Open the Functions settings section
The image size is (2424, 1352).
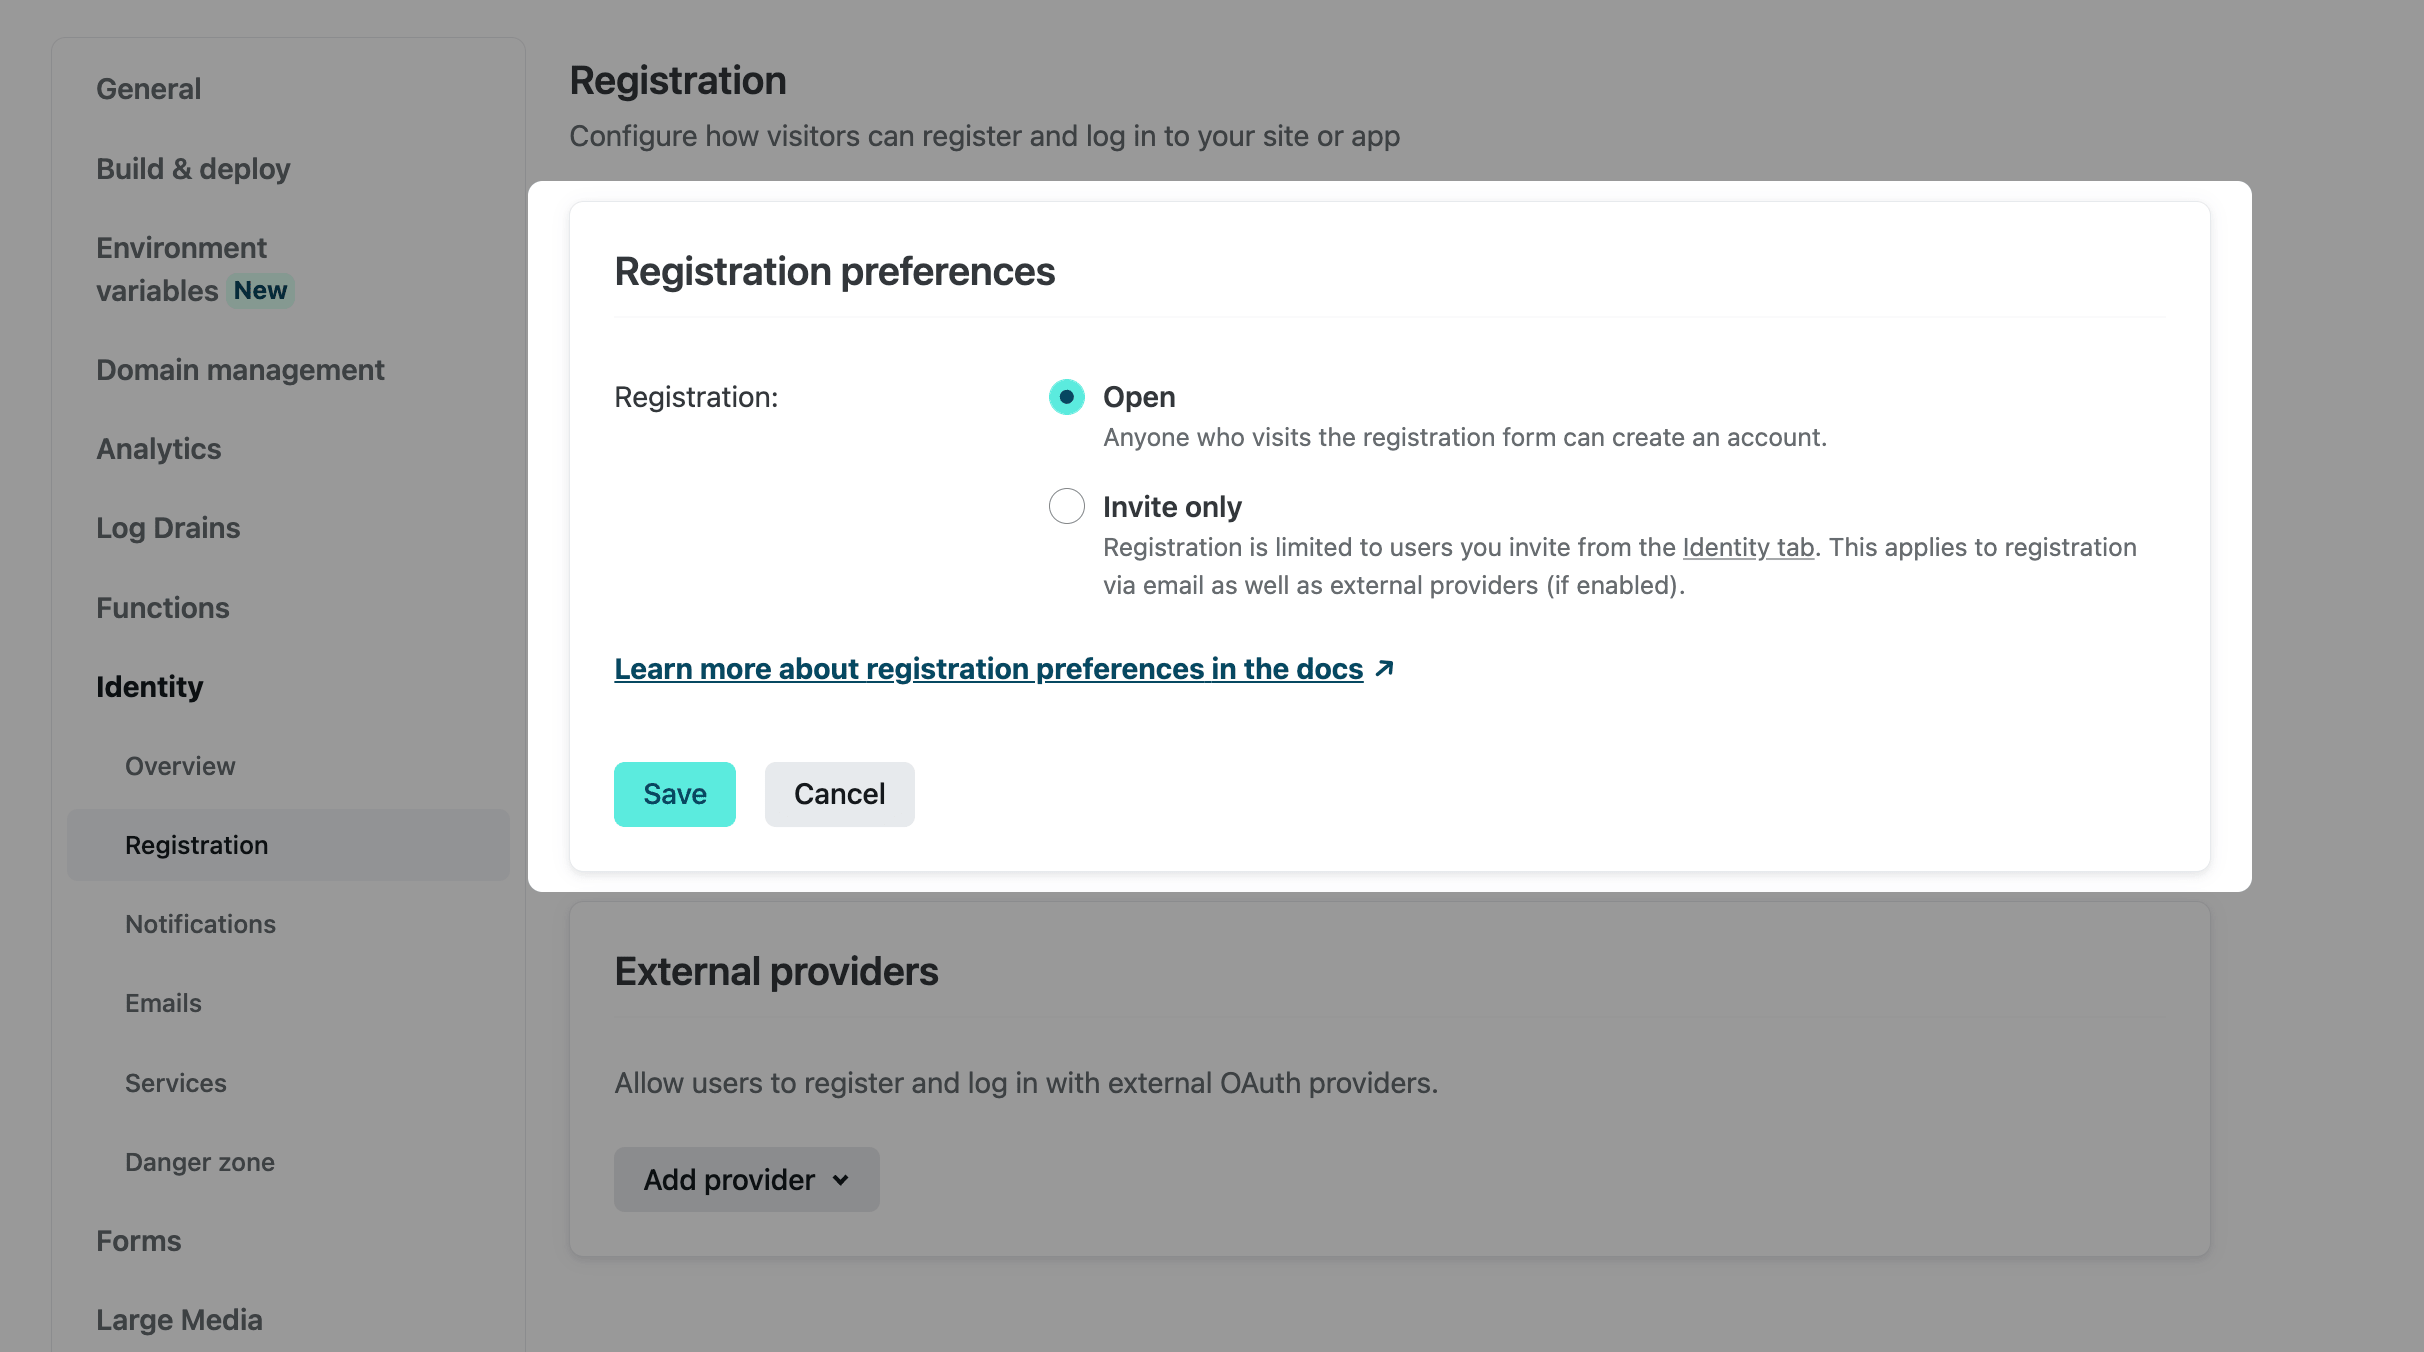(x=162, y=608)
